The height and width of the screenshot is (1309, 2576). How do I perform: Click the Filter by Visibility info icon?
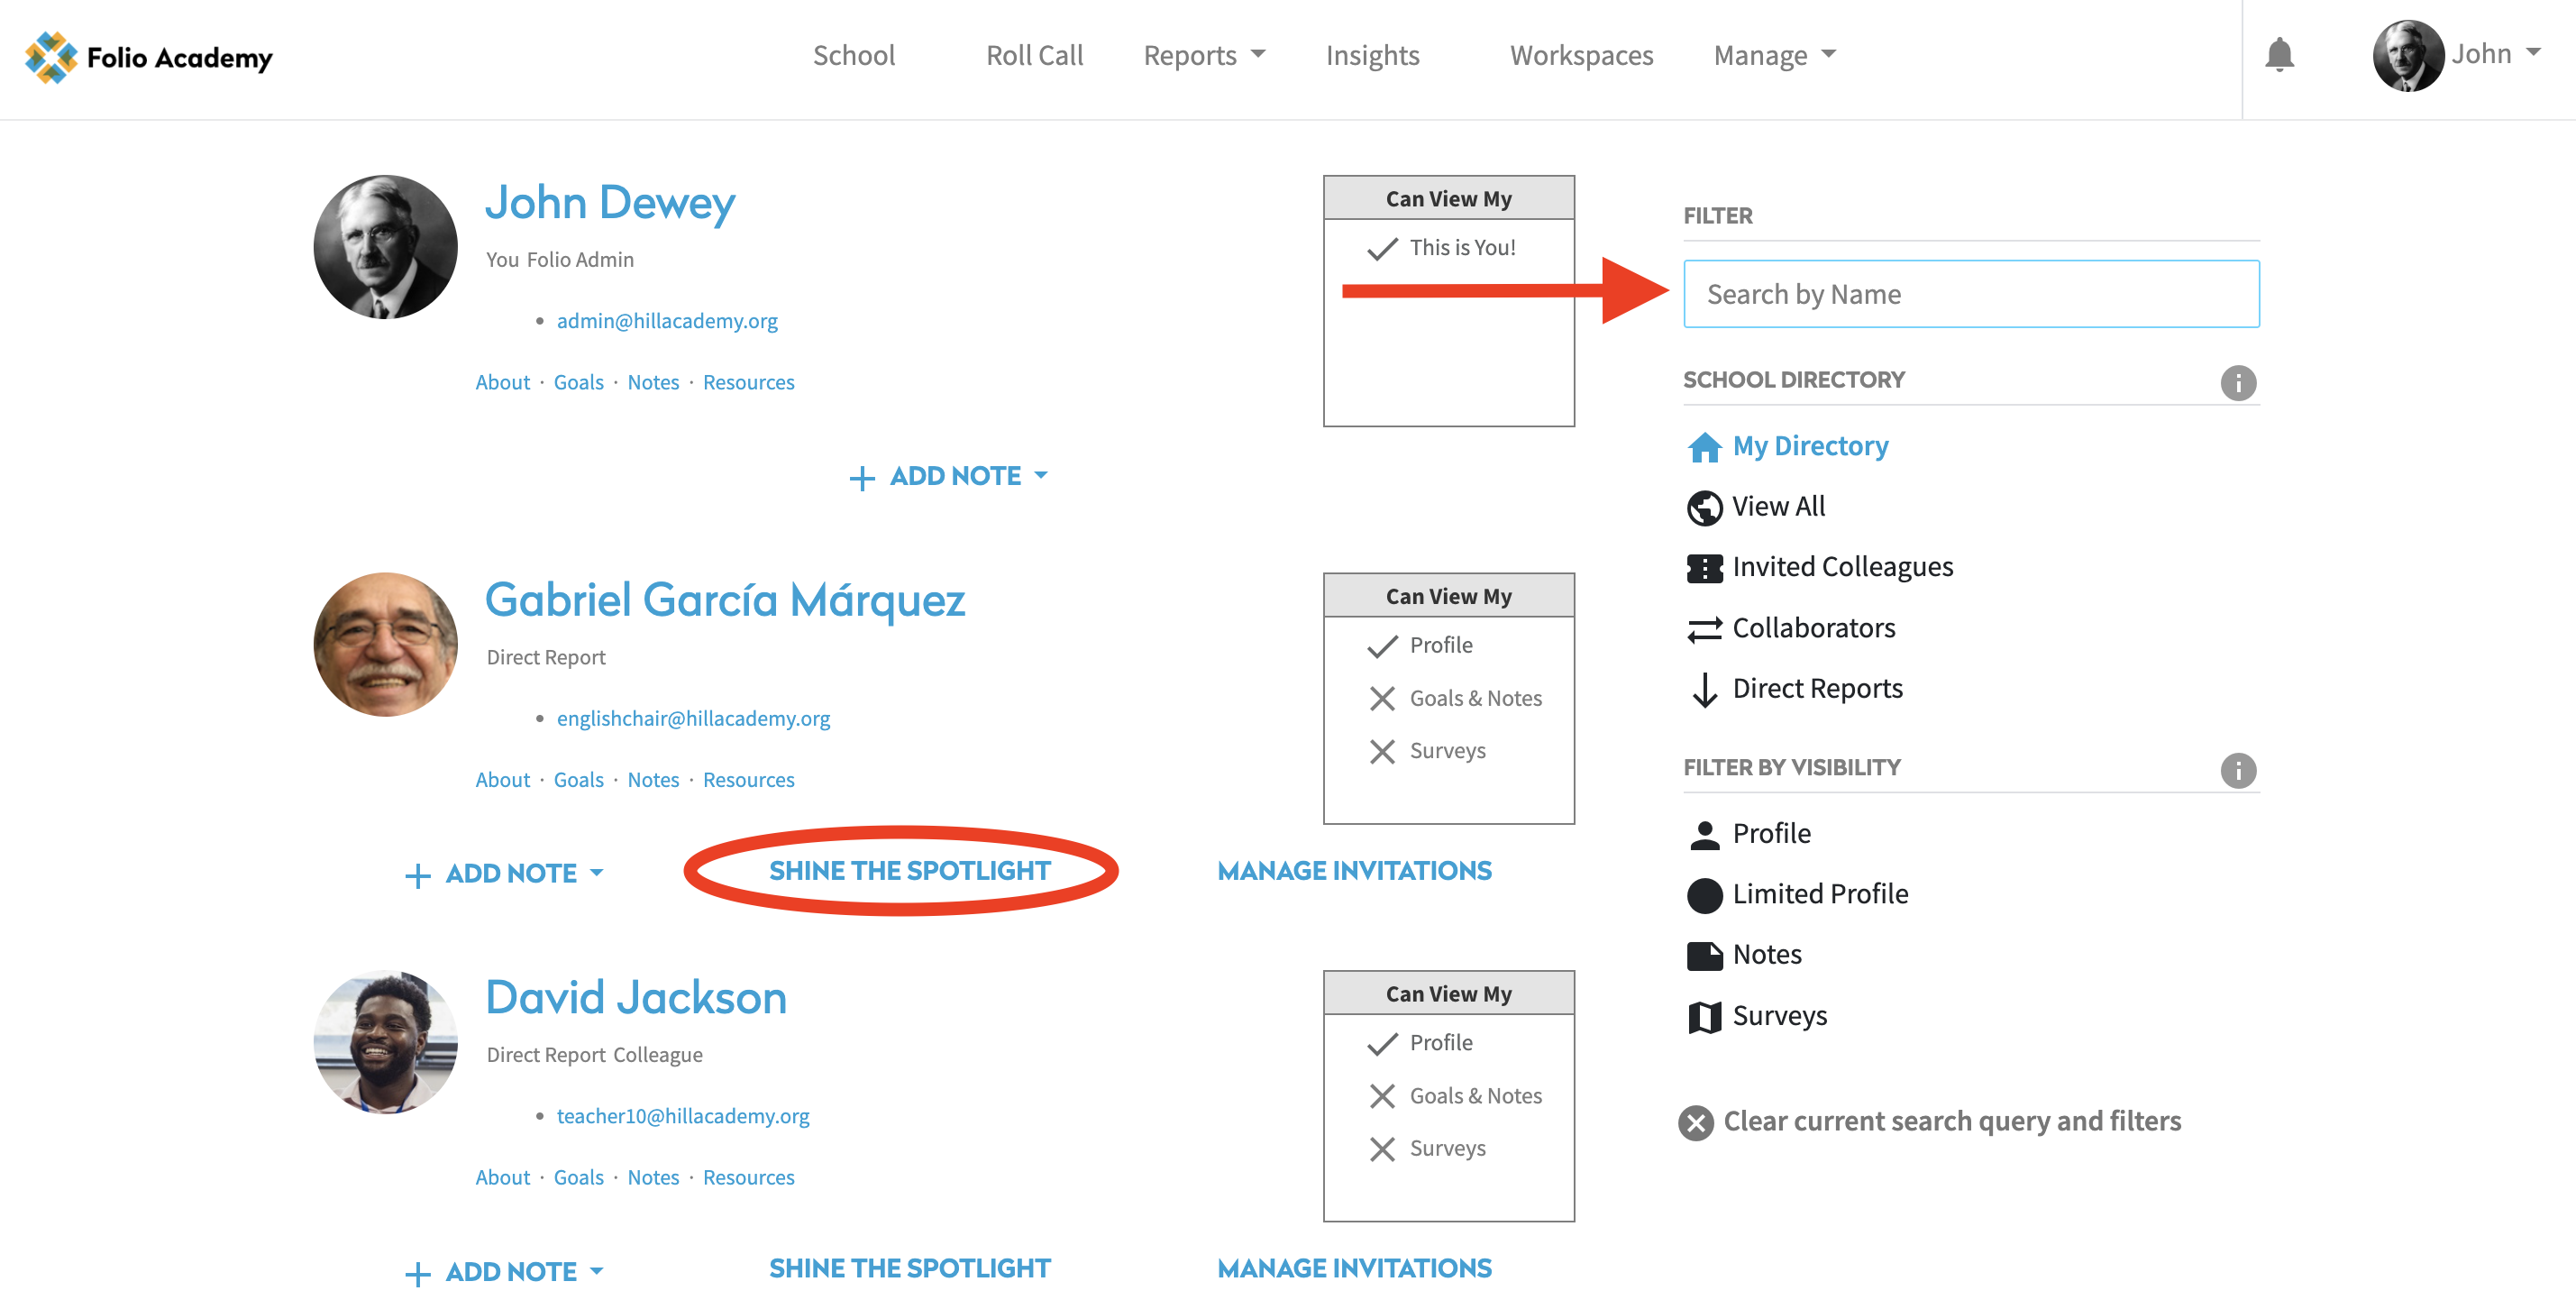[2237, 770]
